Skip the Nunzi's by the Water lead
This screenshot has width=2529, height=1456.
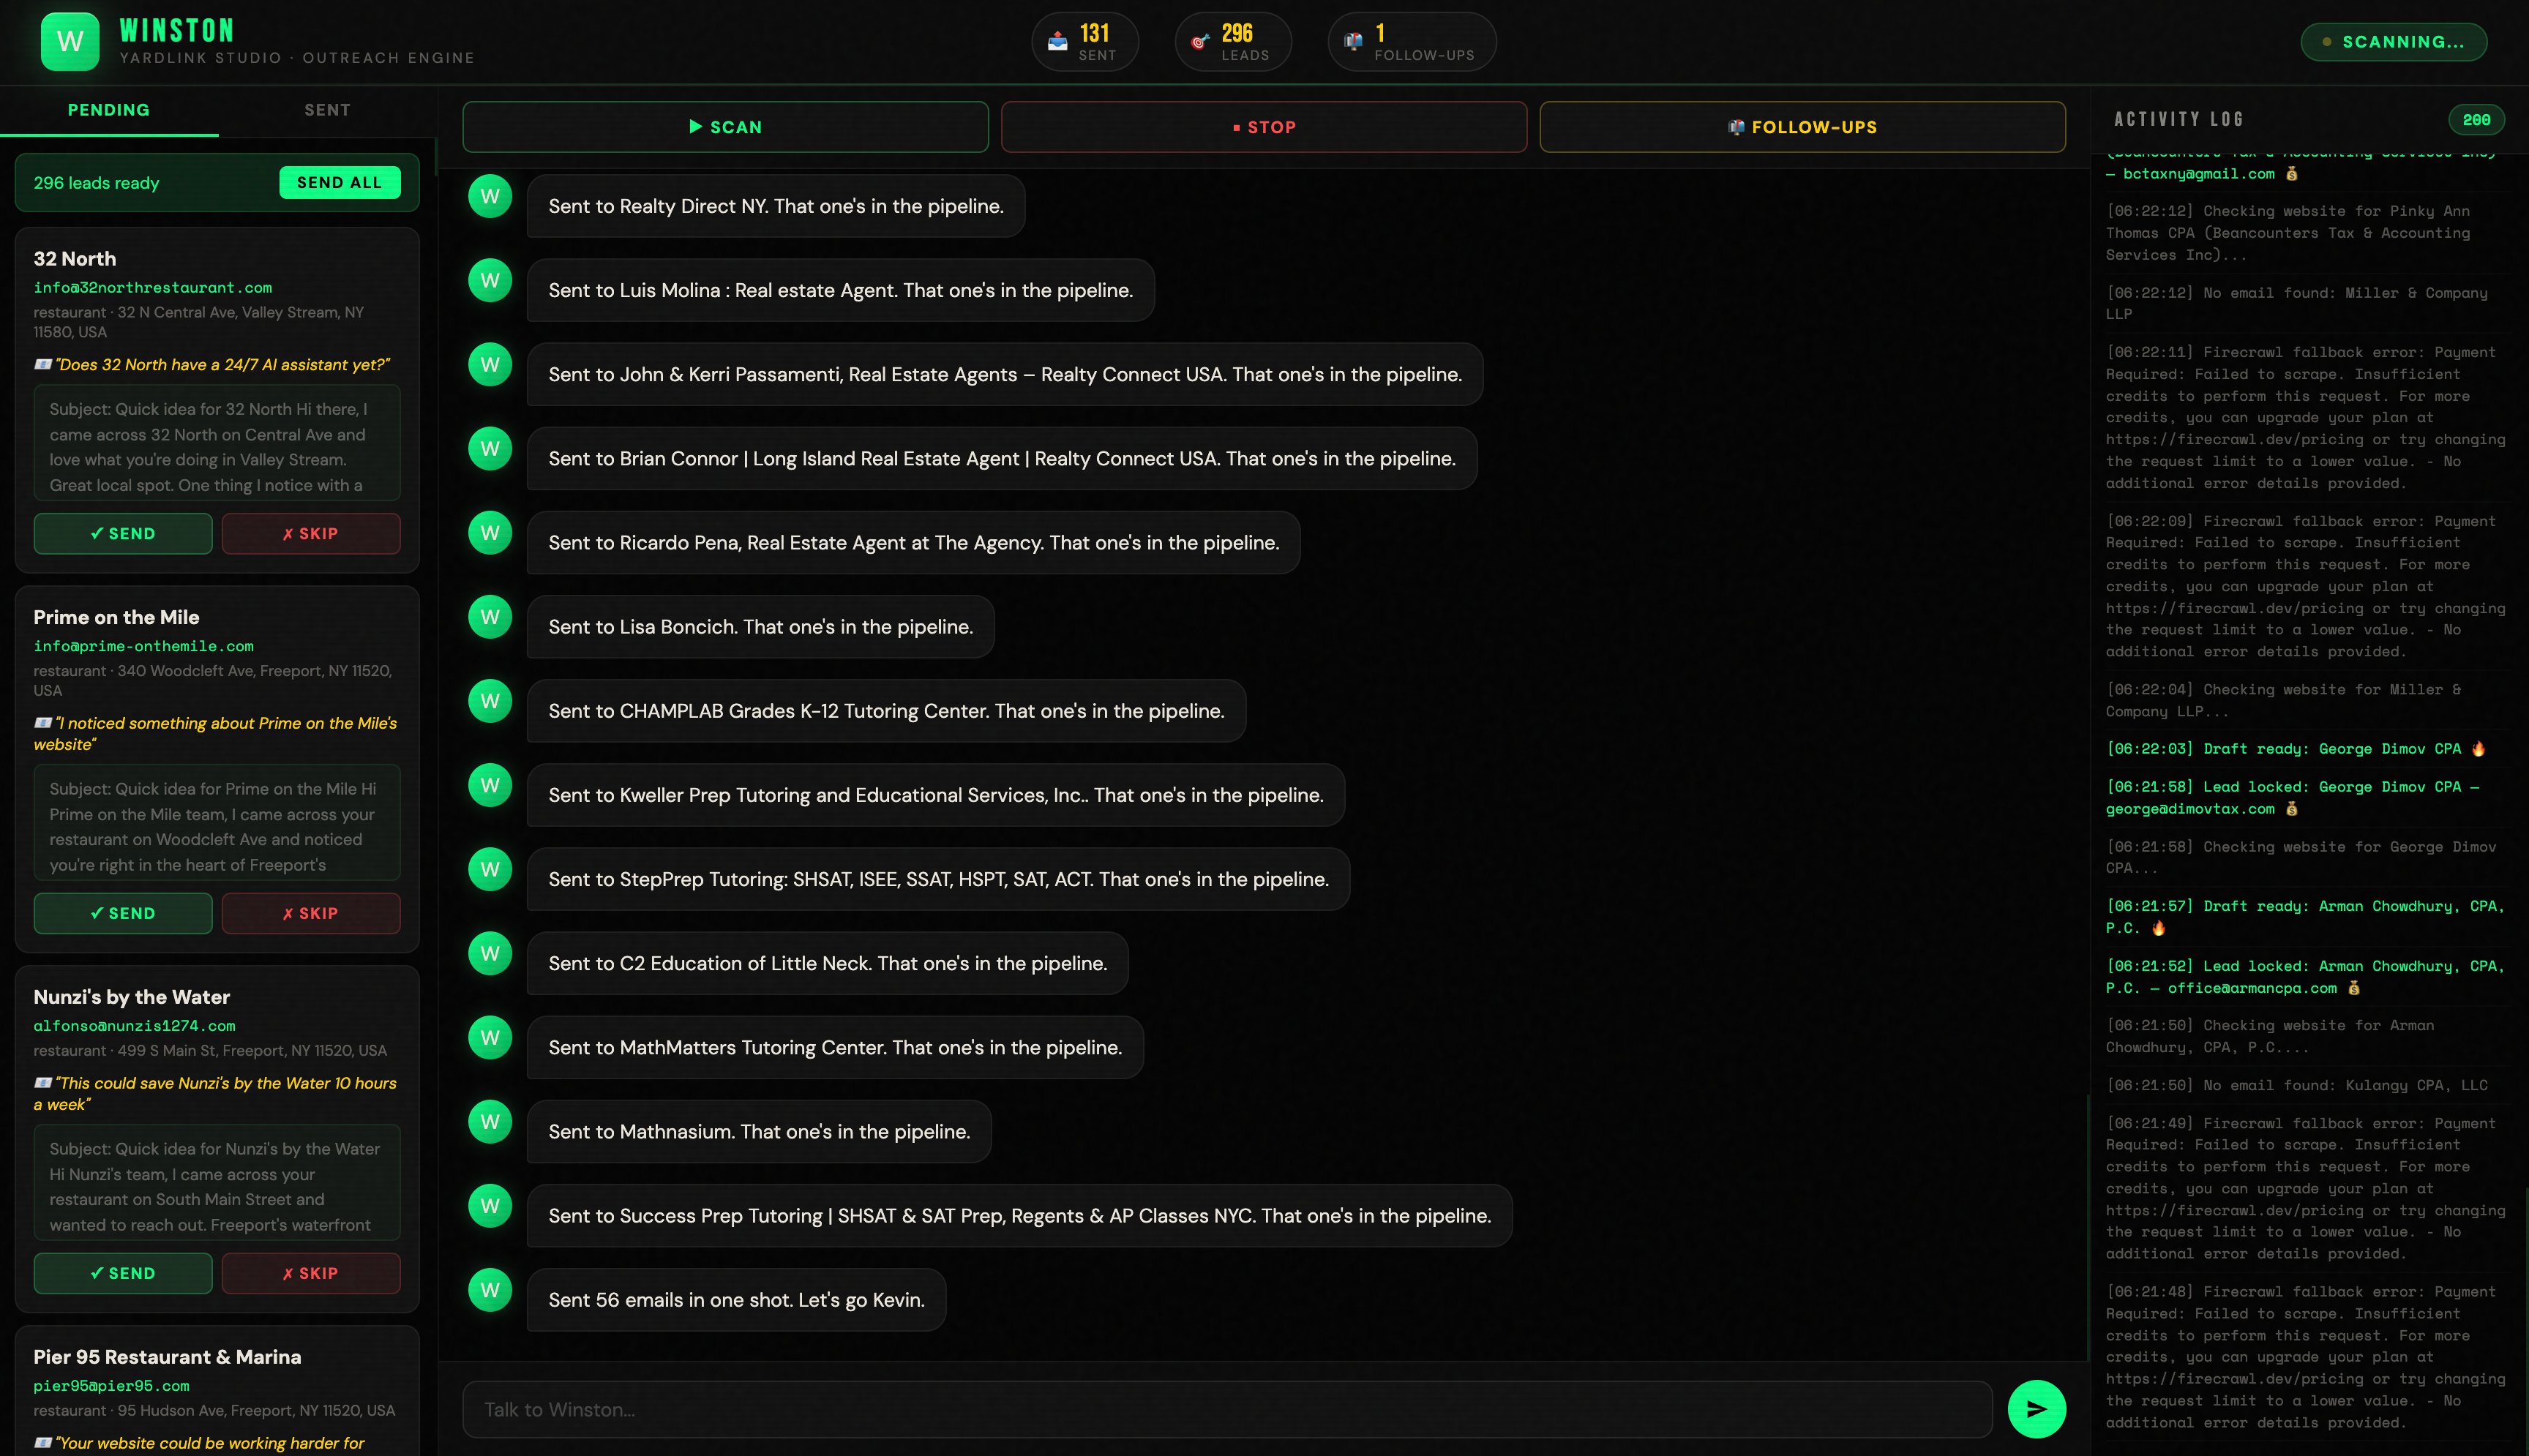point(311,1273)
